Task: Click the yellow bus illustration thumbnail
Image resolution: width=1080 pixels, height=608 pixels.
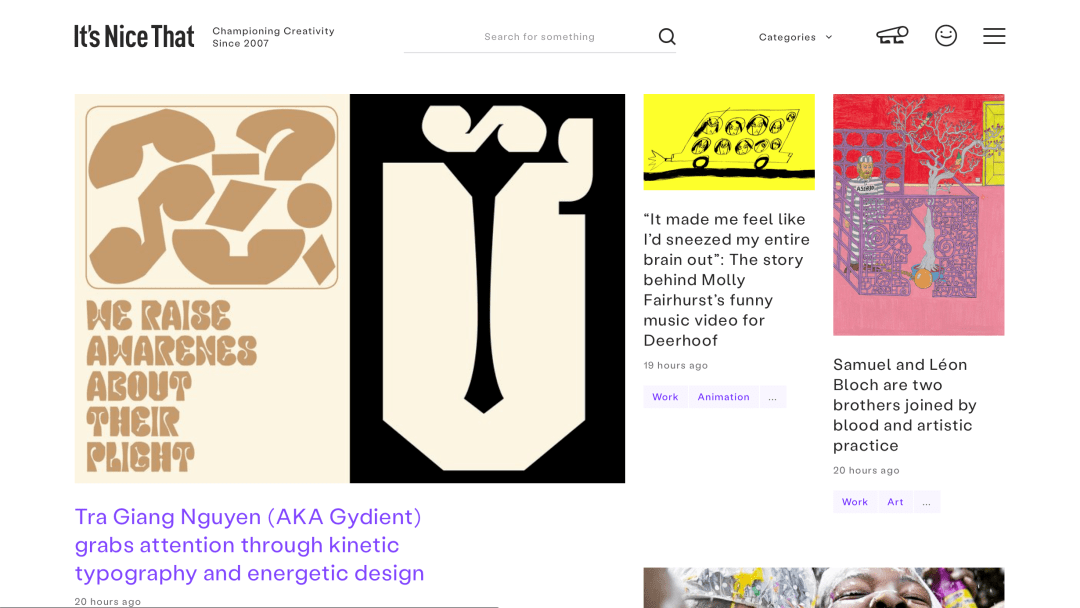Action: (x=729, y=142)
